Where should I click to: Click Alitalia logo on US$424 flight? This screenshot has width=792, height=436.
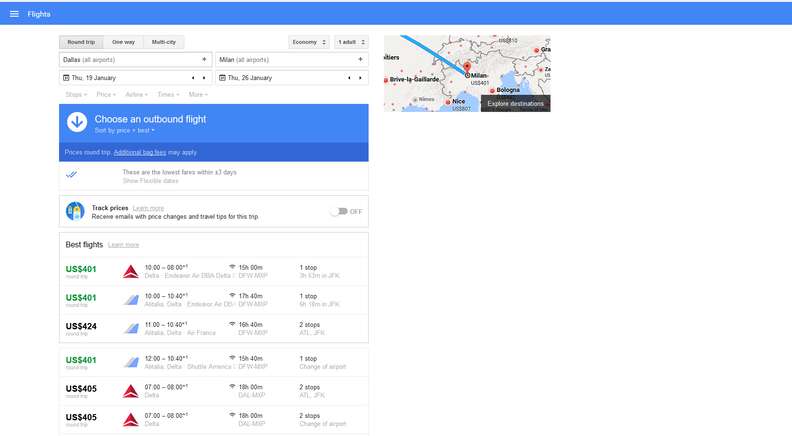(x=131, y=329)
